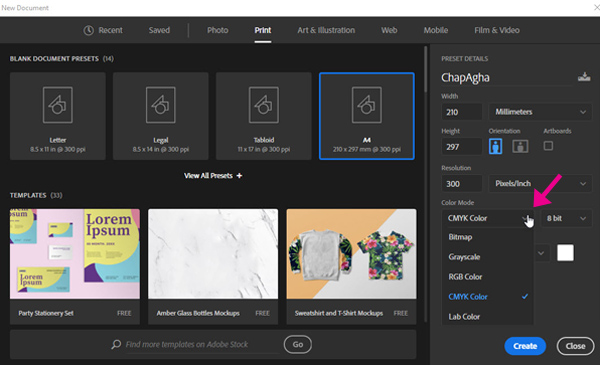This screenshot has width=600, height=365.
Task: Close the New Document dialog window
Action: coord(597,8)
